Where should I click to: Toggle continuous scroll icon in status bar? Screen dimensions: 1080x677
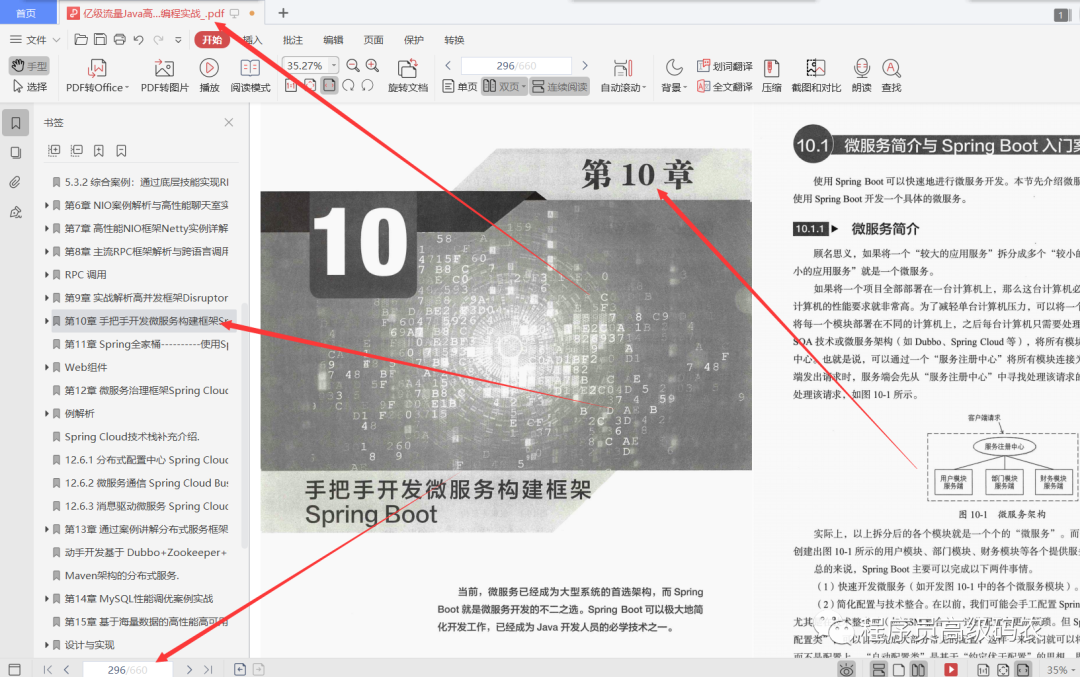[878, 669]
